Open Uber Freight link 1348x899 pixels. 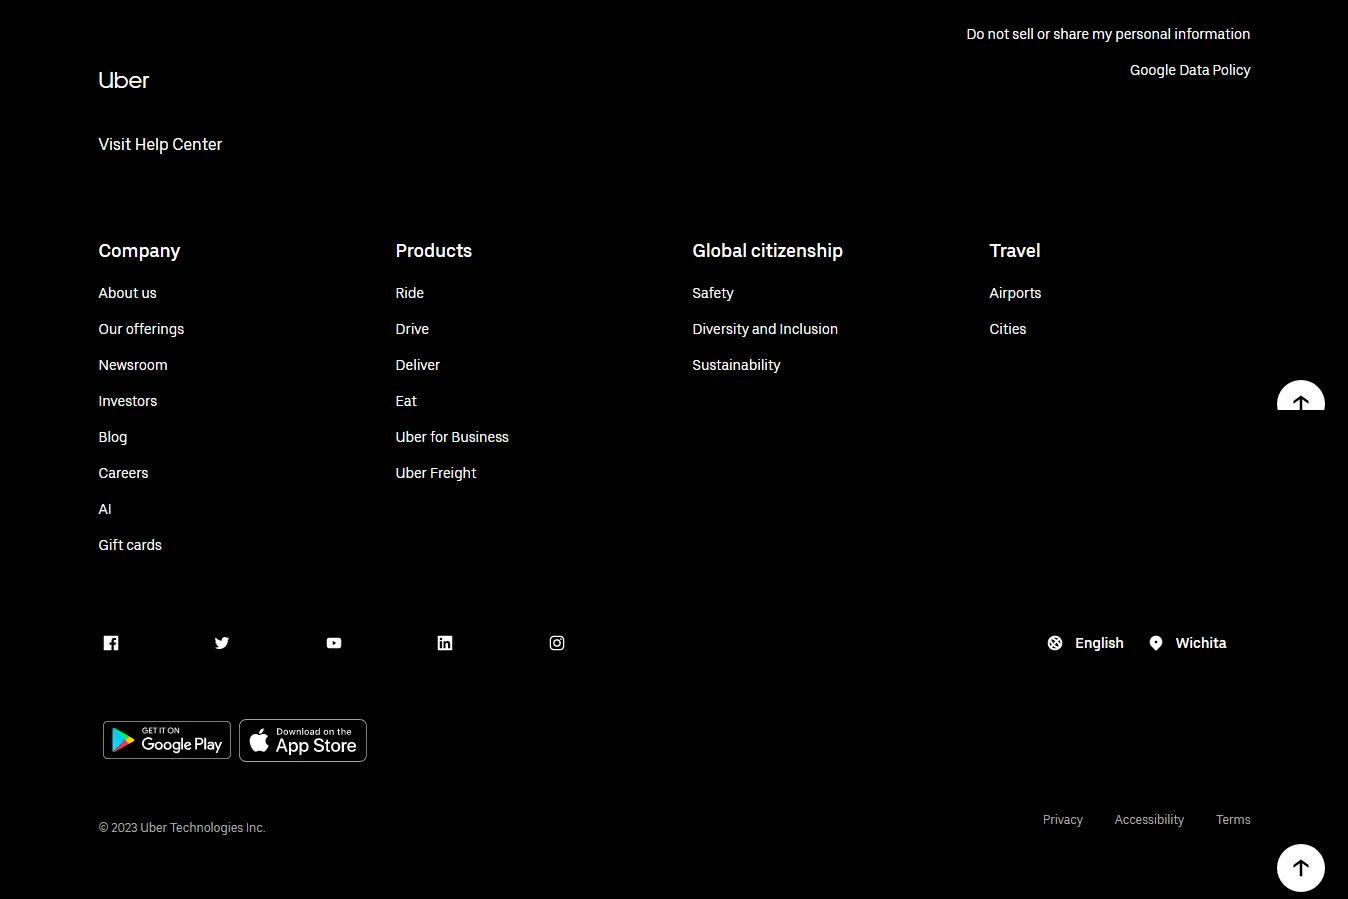point(436,473)
